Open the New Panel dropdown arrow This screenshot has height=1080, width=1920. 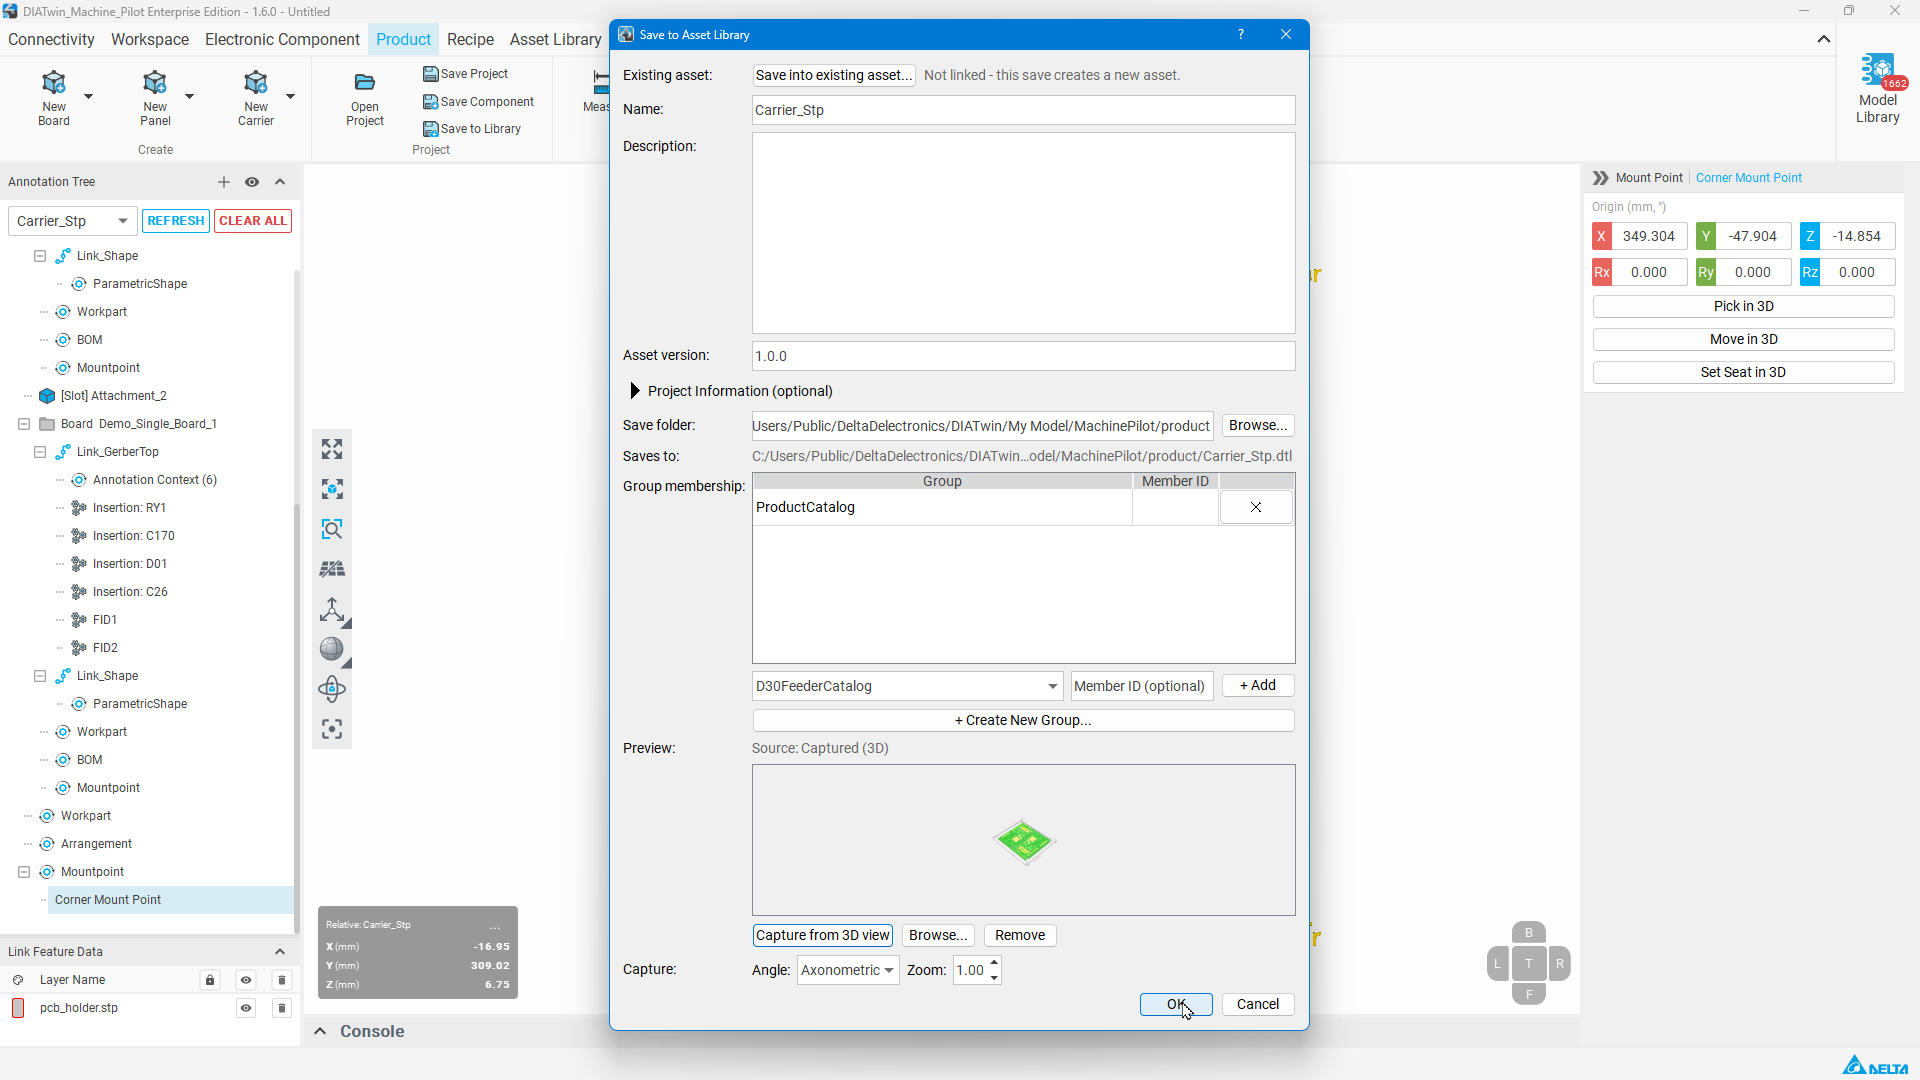click(x=189, y=96)
